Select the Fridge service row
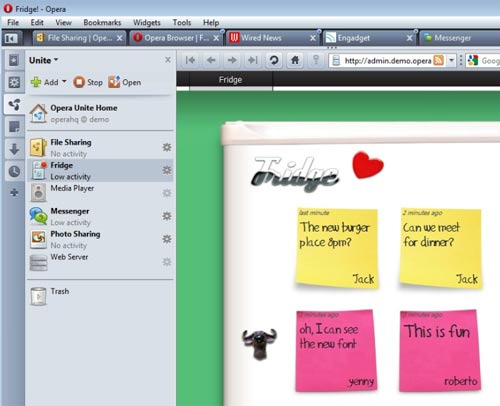Screen dimensions: 500x406 coord(100,170)
